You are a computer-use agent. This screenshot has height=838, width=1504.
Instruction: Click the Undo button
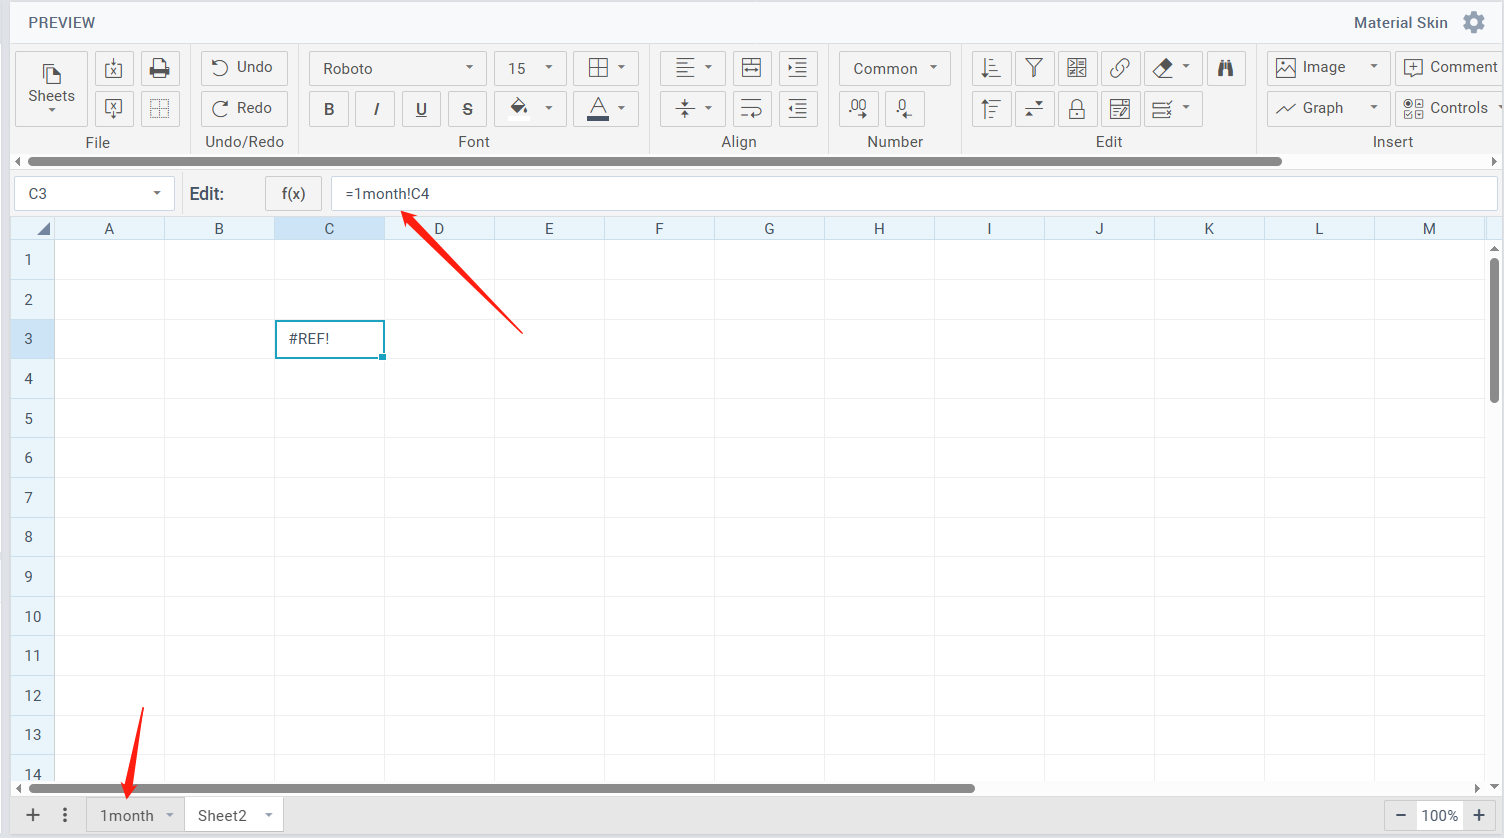[x=243, y=67]
